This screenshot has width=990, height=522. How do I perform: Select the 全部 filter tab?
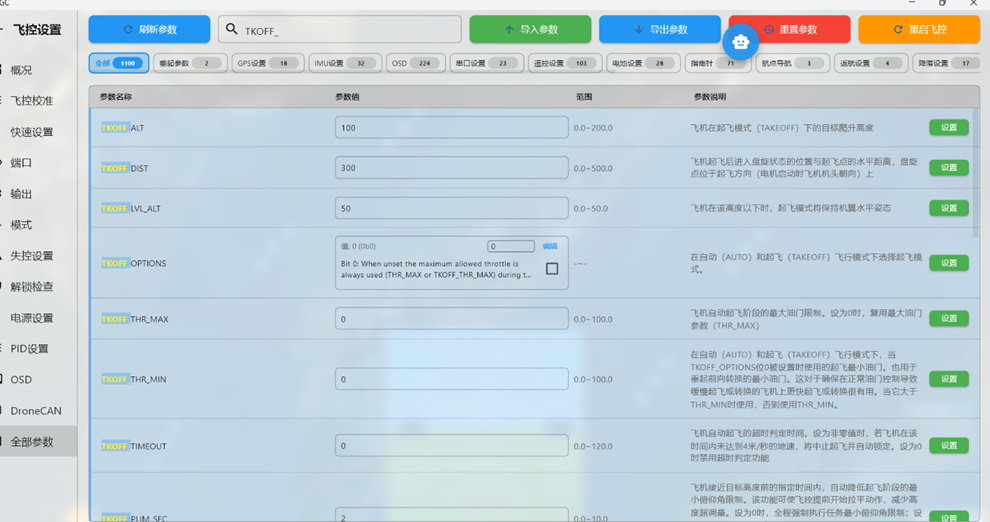118,63
